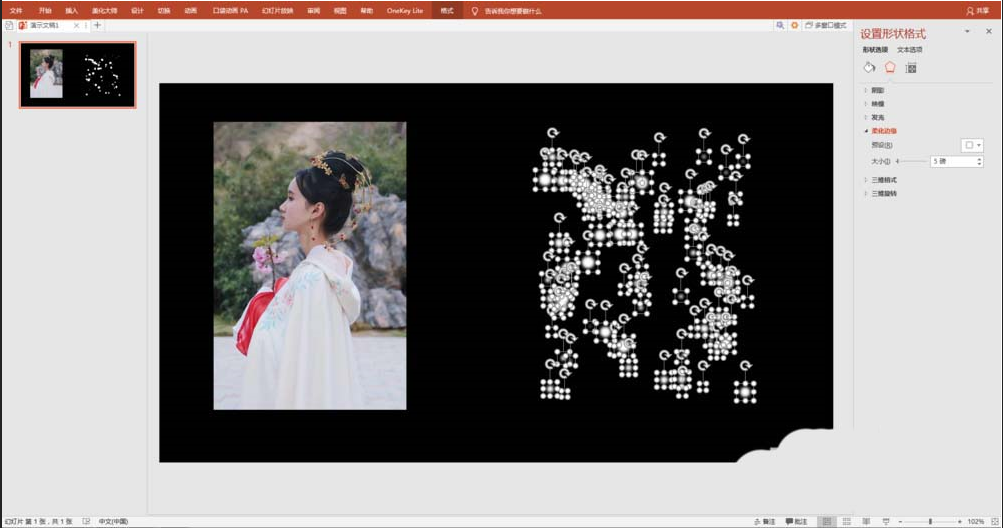Open the 文件 (File) menu
This screenshot has height=528, width=1003.
[x=16, y=11]
